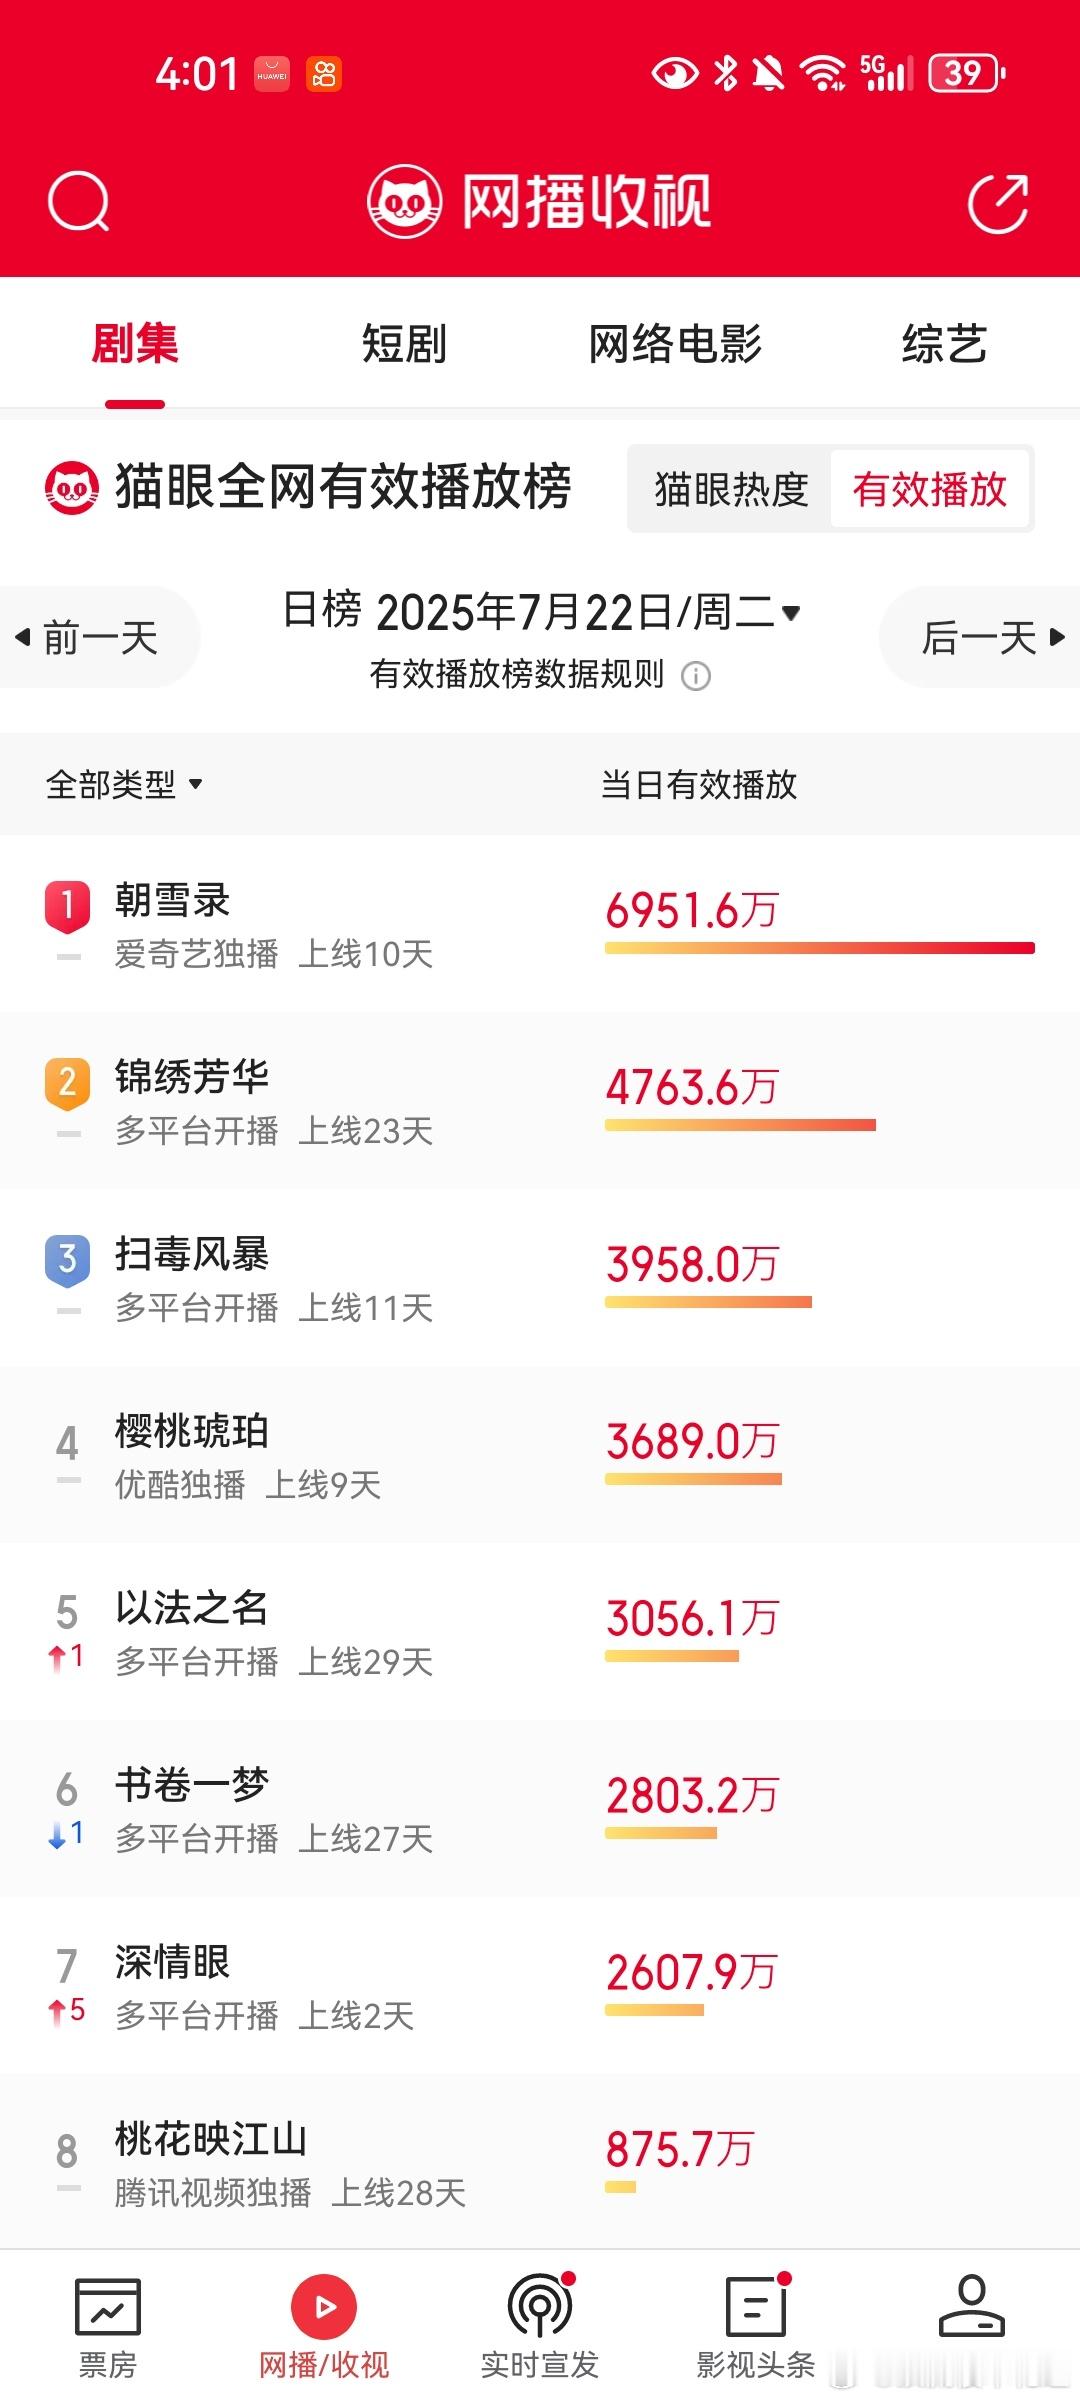Select the 综艺 tab
The image size is (1080, 2400).
click(944, 344)
